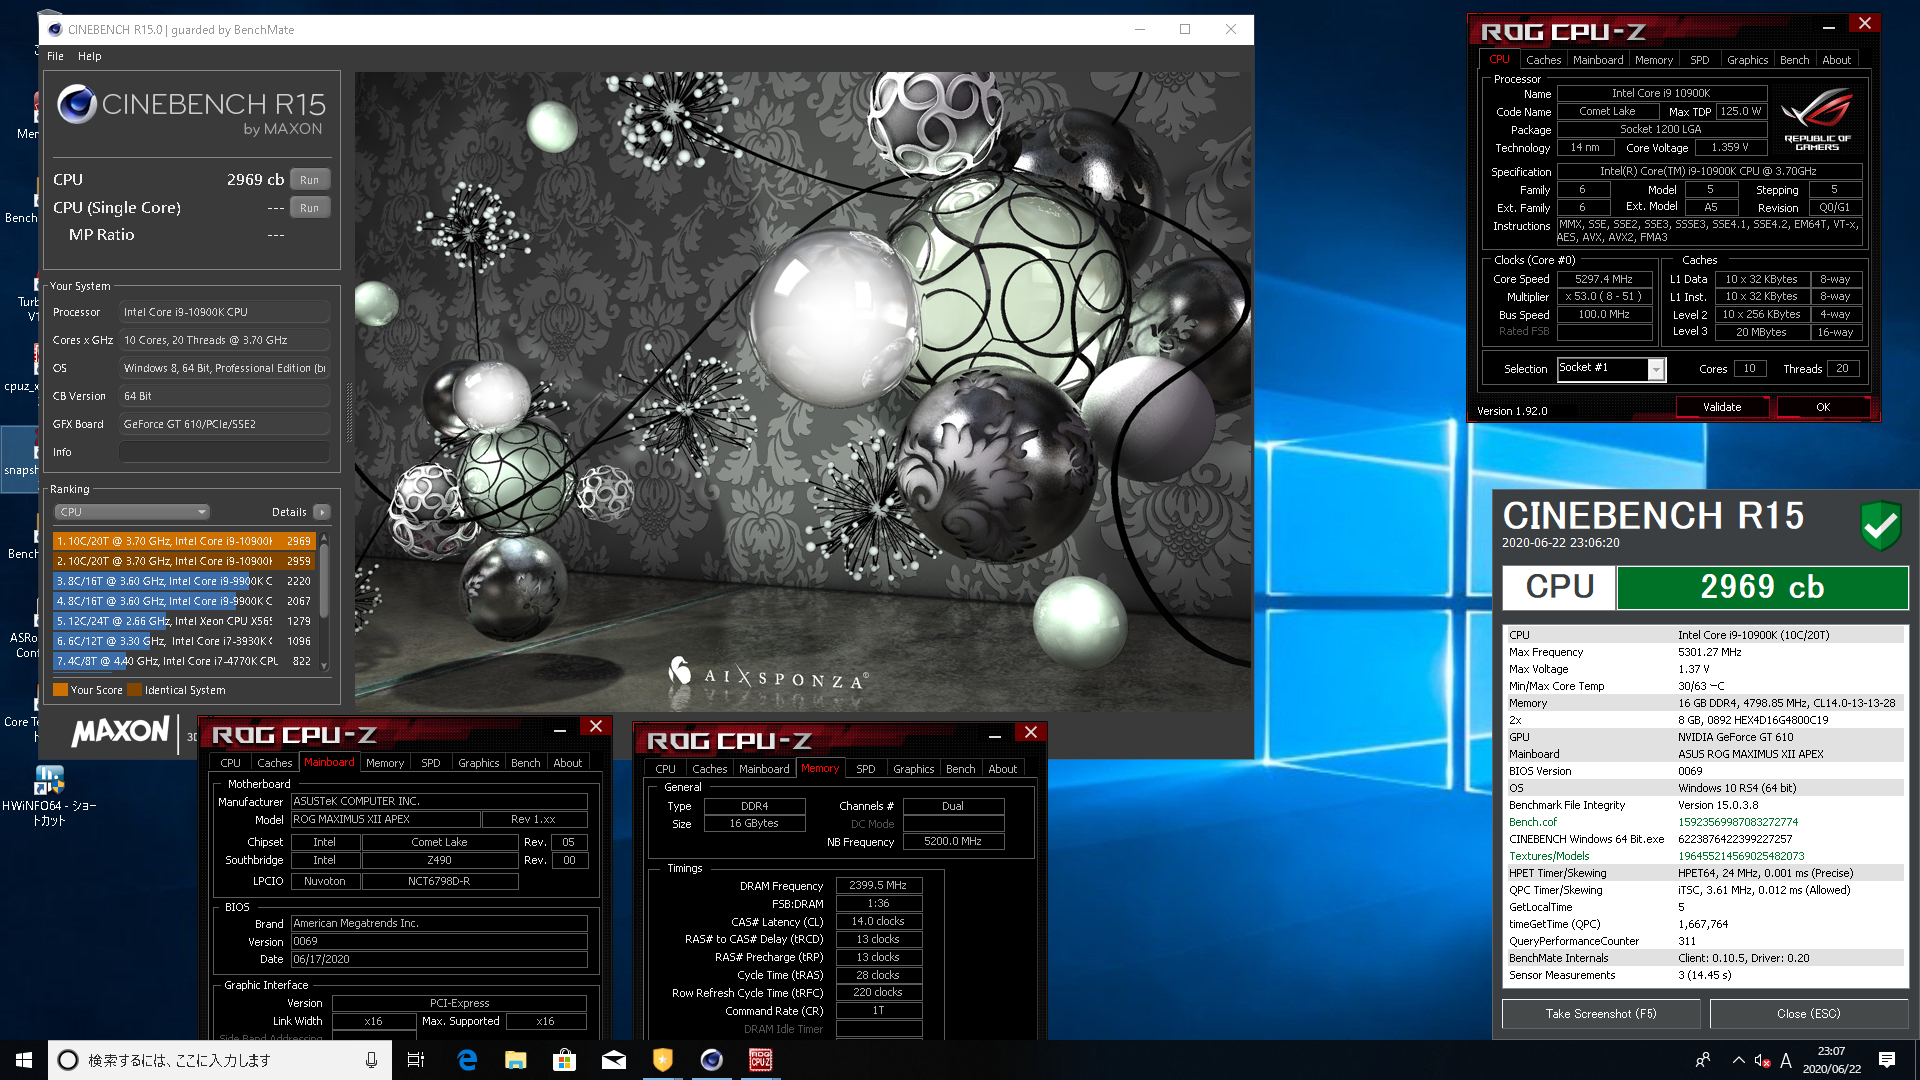Open the Details arrow in the Ranking panel
Screen dimensions: 1920x1080
click(321, 512)
